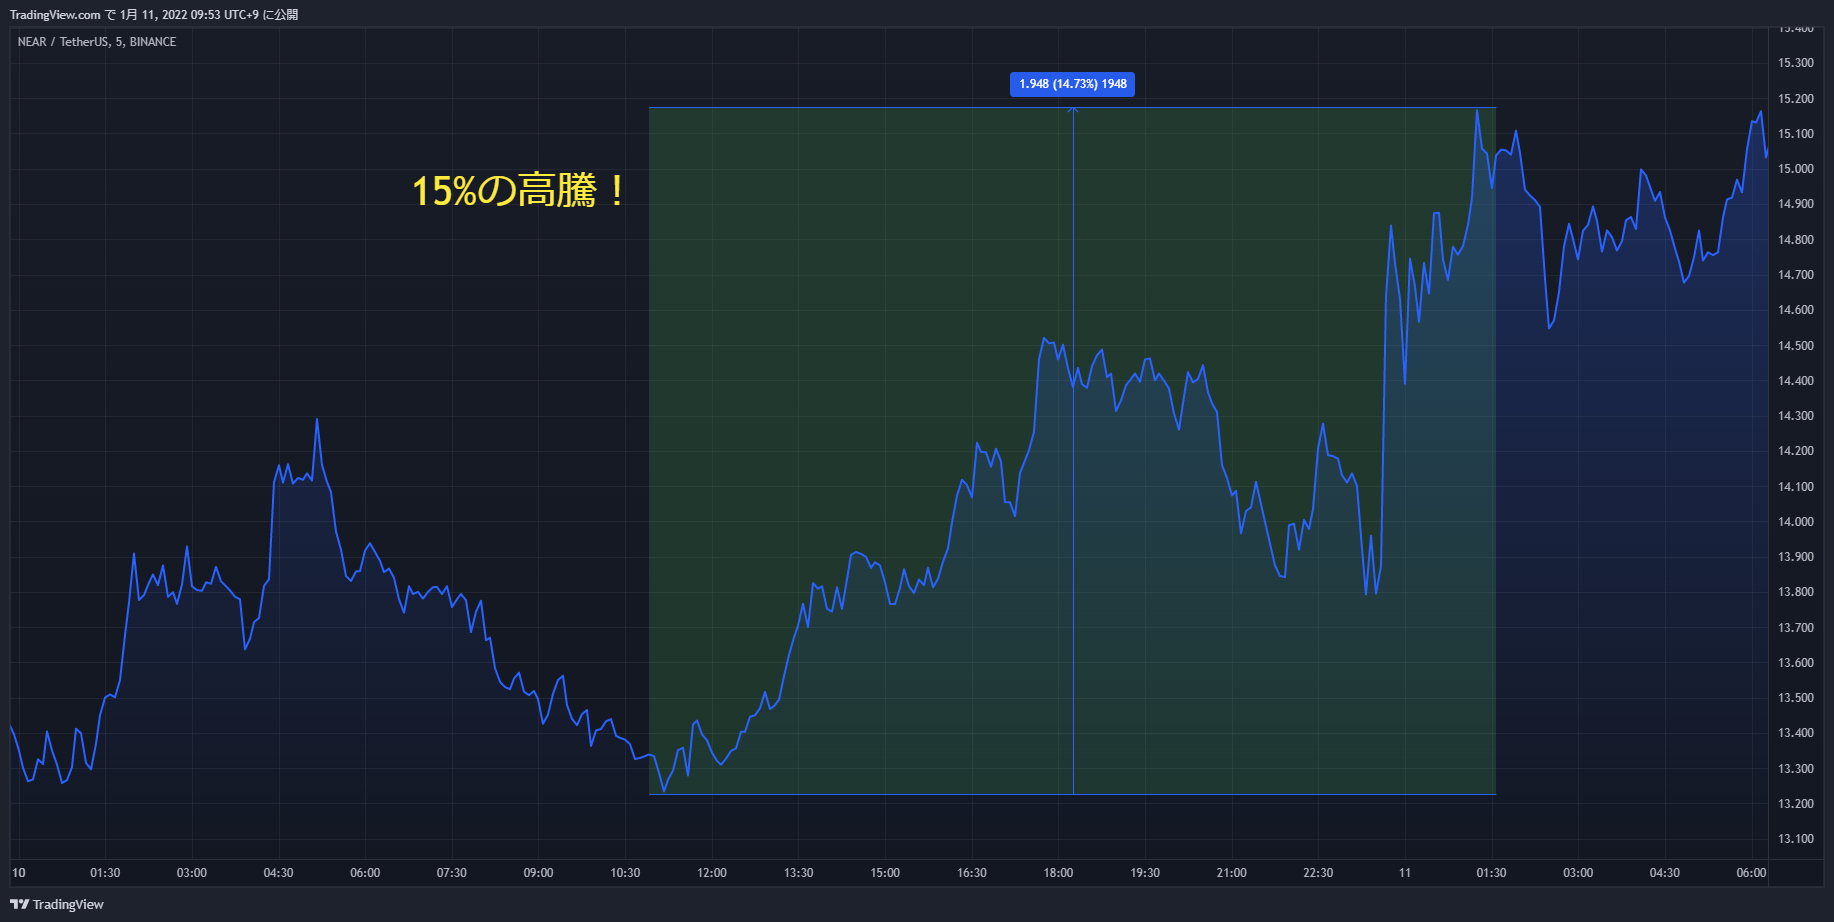Click the 12:00 time axis label
The image size is (1834, 922).
click(712, 873)
